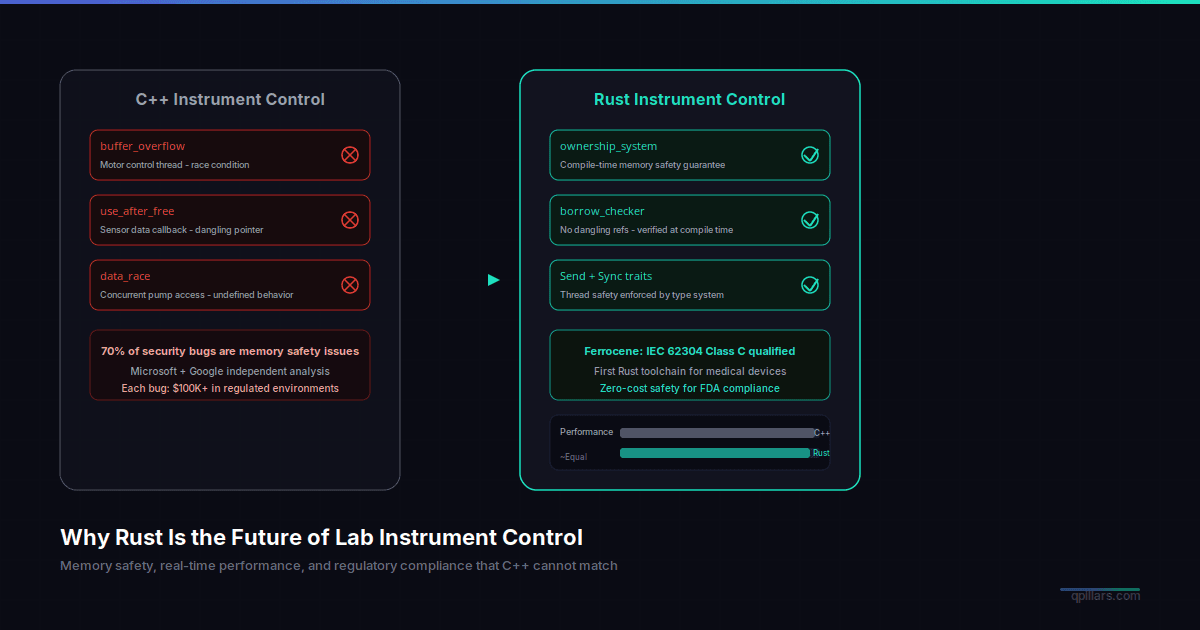Toggle the ownership_system safety entry
The image size is (1200, 630).
coord(690,155)
